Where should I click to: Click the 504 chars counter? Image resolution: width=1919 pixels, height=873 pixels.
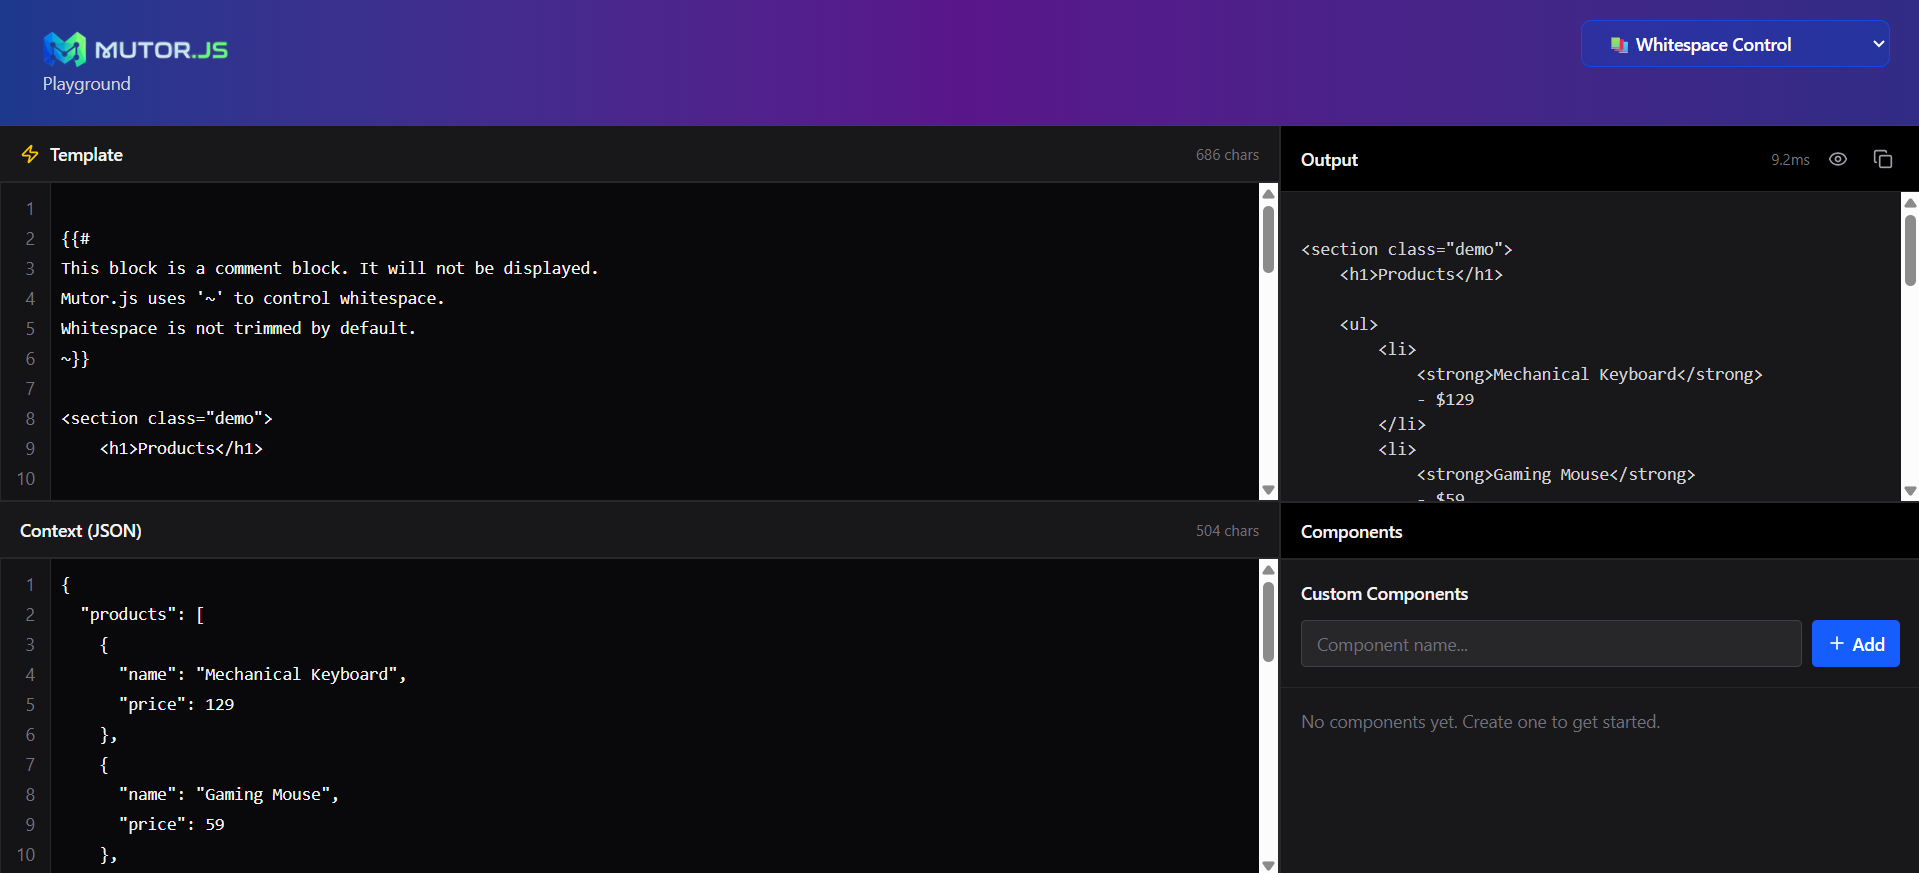click(1227, 531)
